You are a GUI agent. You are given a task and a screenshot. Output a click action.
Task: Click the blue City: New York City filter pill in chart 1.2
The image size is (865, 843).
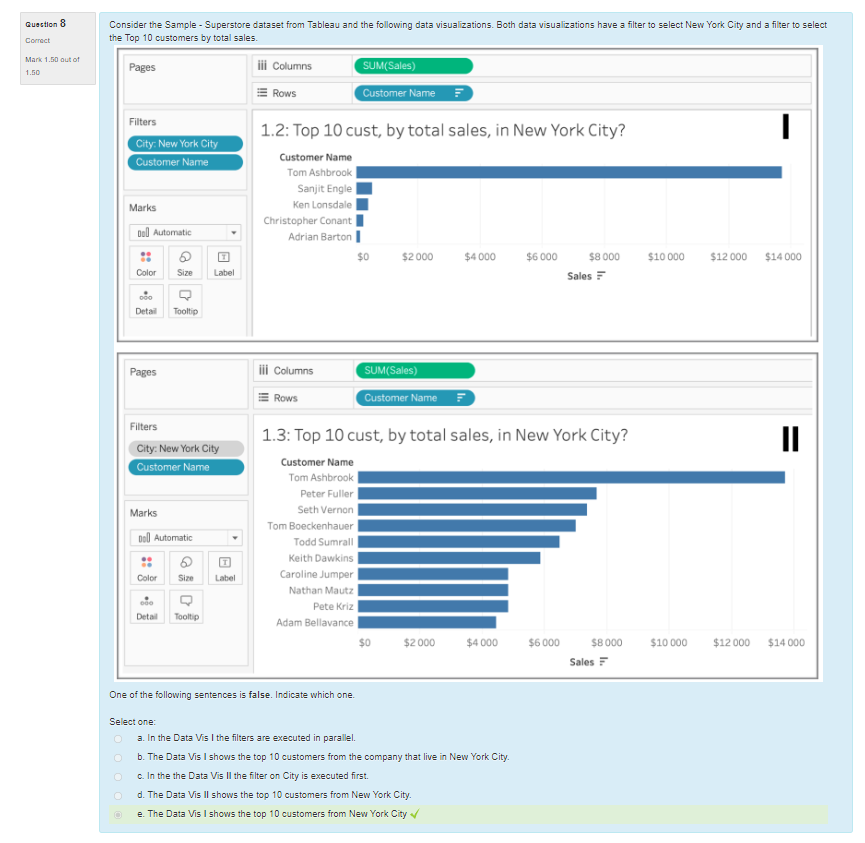tap(186, 144)
